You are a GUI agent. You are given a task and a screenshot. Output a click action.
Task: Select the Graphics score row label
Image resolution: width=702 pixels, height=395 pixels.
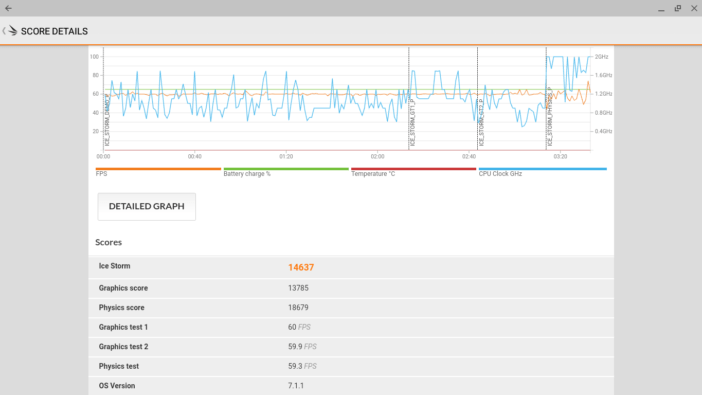[123, 288]
